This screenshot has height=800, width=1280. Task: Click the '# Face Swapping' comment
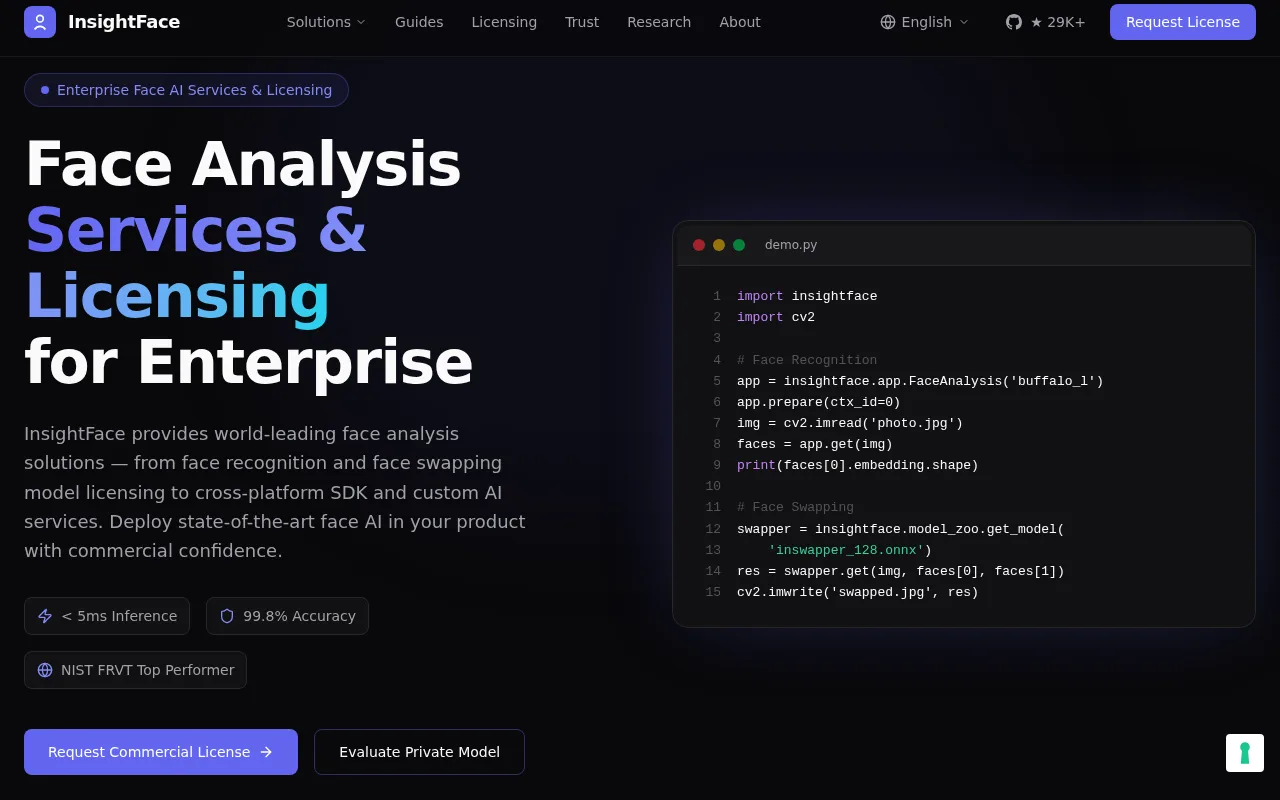pos(795,507)
